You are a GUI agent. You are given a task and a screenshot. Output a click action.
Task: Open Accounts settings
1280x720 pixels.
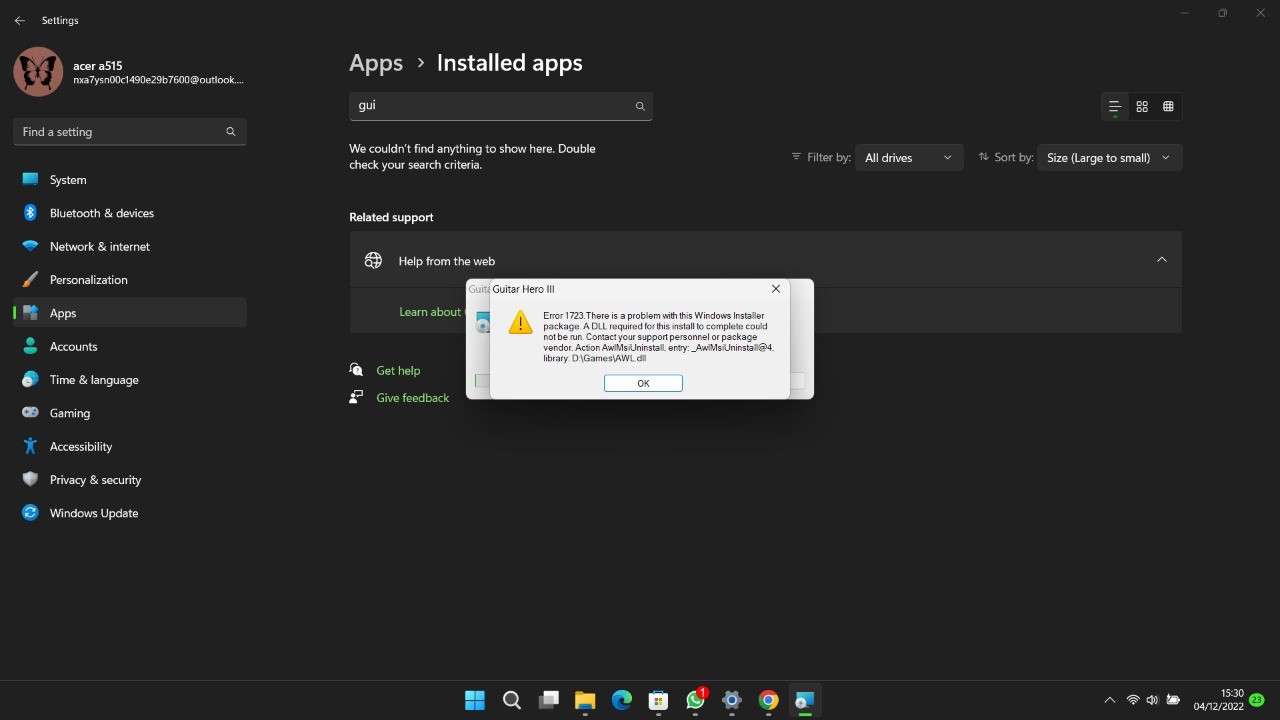[130, 346]
